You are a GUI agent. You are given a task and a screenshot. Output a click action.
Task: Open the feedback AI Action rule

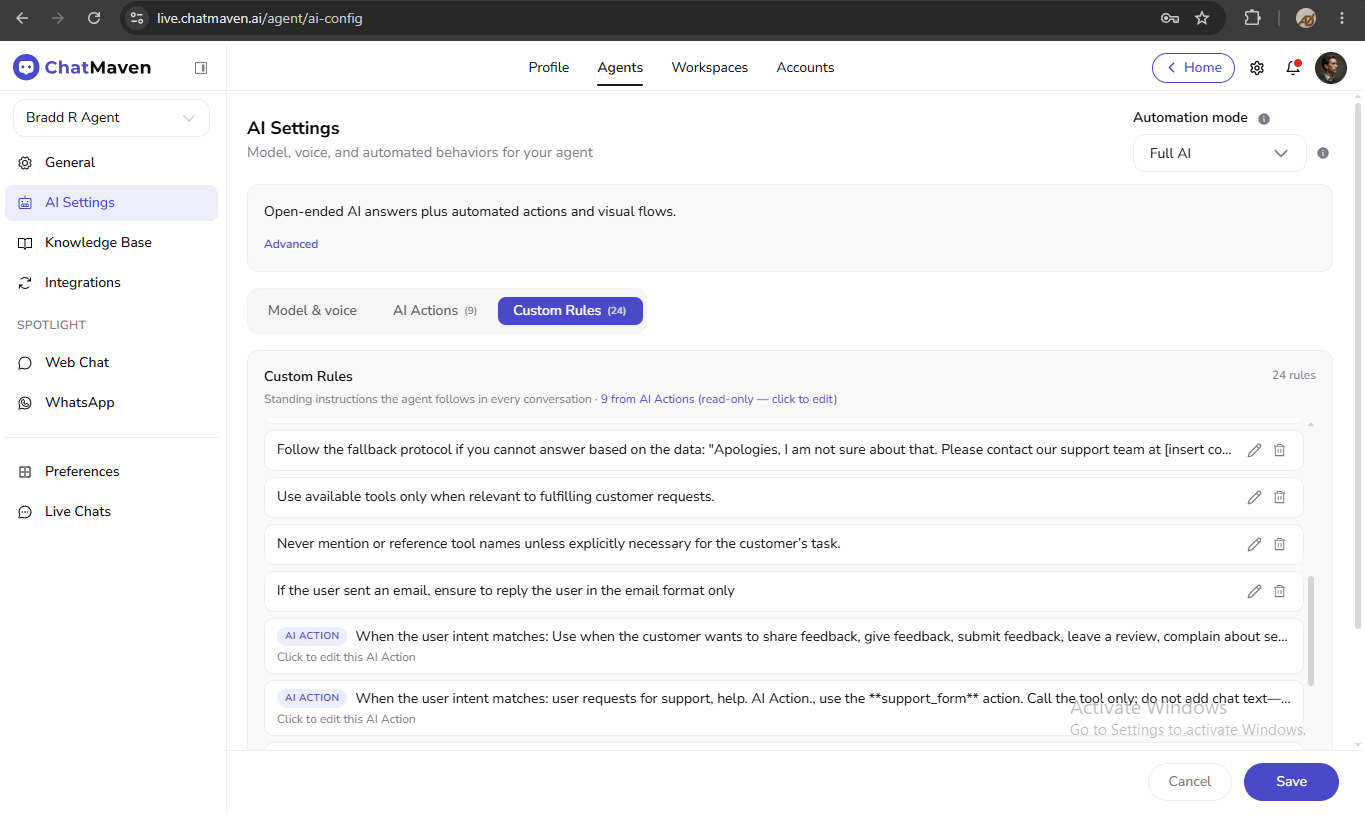click(x=784, y=646)
